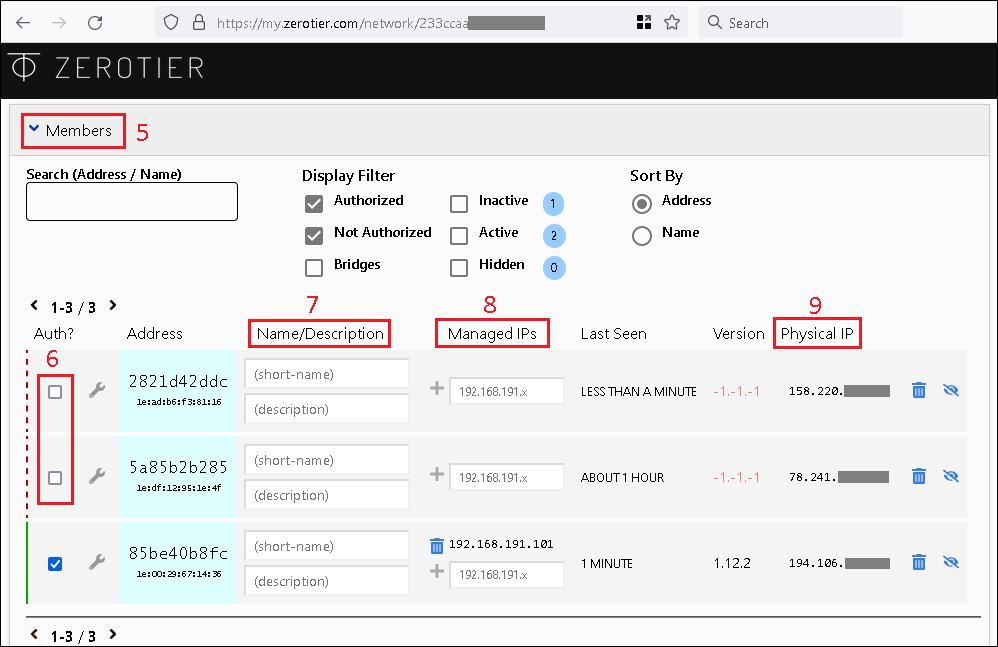Click wrench icon for member 85be40b8fc
Screen dimensions: 998x647
97,563
